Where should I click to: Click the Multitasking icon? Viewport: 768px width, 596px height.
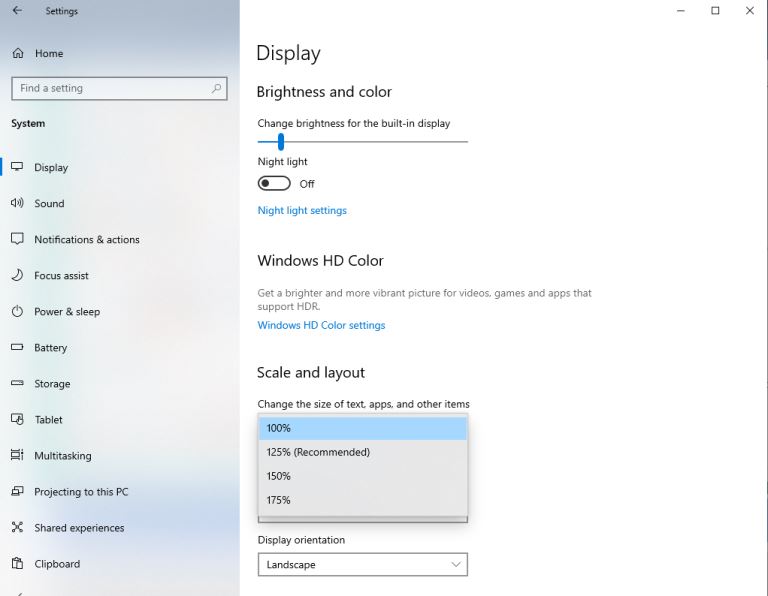[17, 455]
